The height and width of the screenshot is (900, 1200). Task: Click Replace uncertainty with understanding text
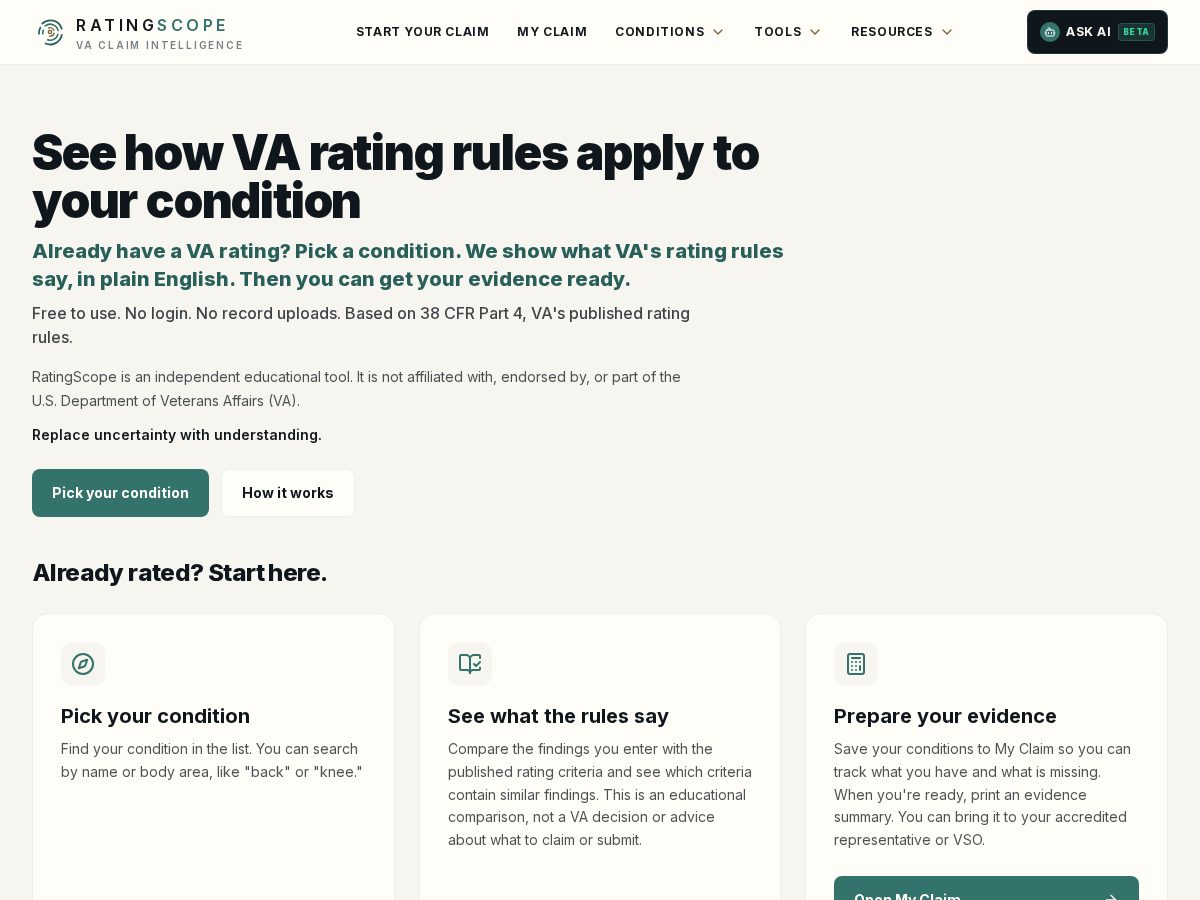coord(177,435)
